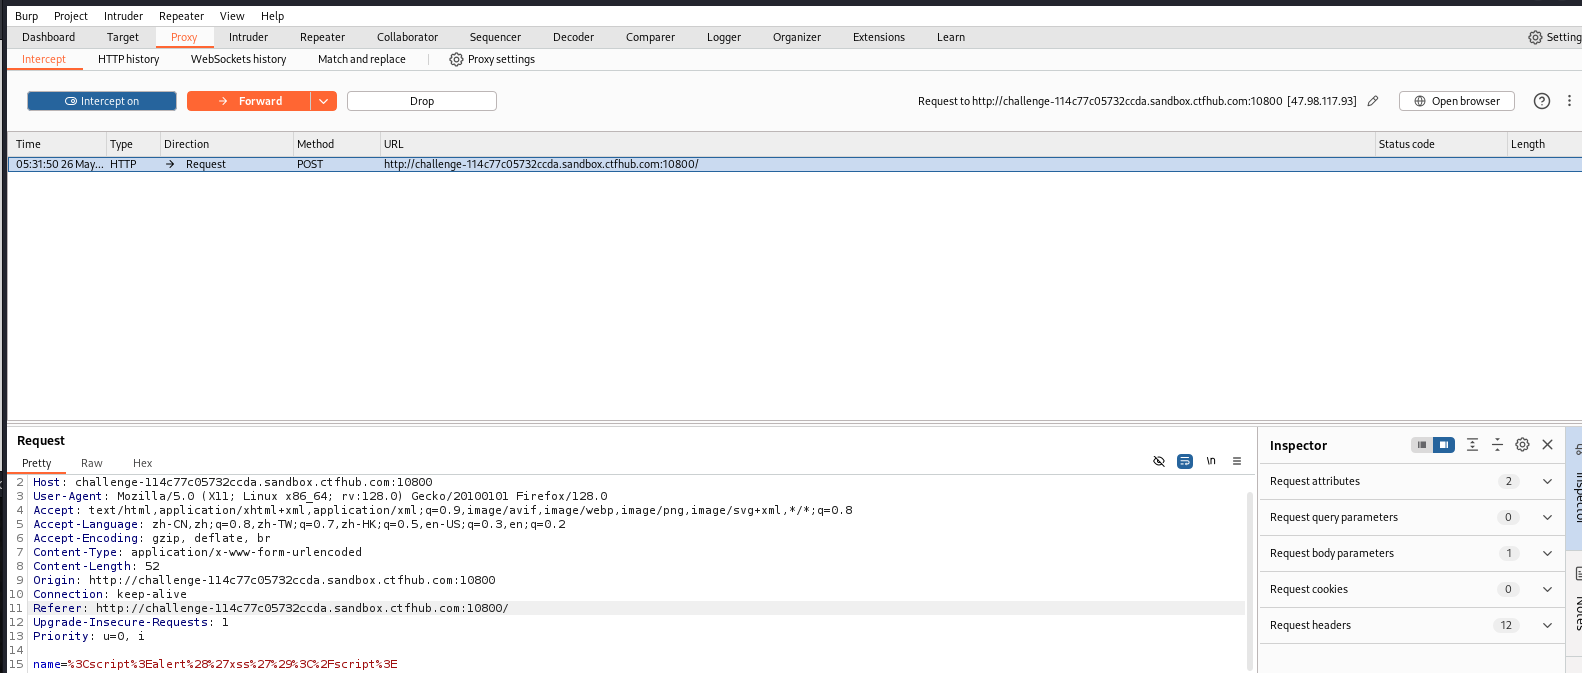Open the Repeater tool tab
Viewport: 1582px width, 673px height.
coord(322,37)
